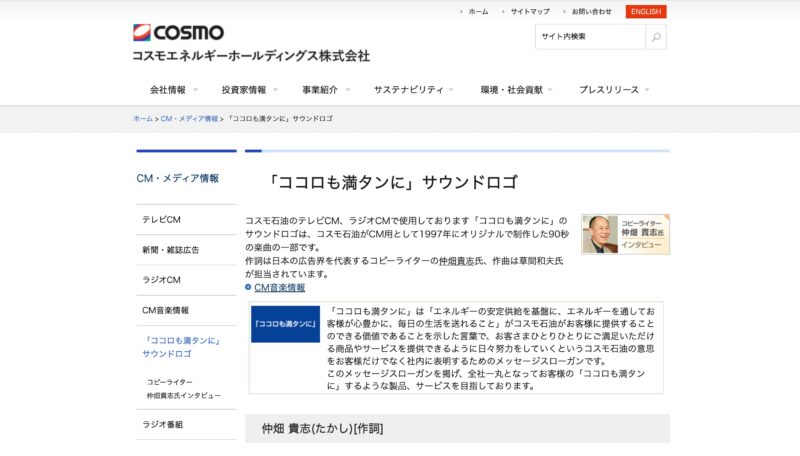This screenshot has height=456, width=800.
Task: Open the お問い合わせ link
Action: coord(591,12)
